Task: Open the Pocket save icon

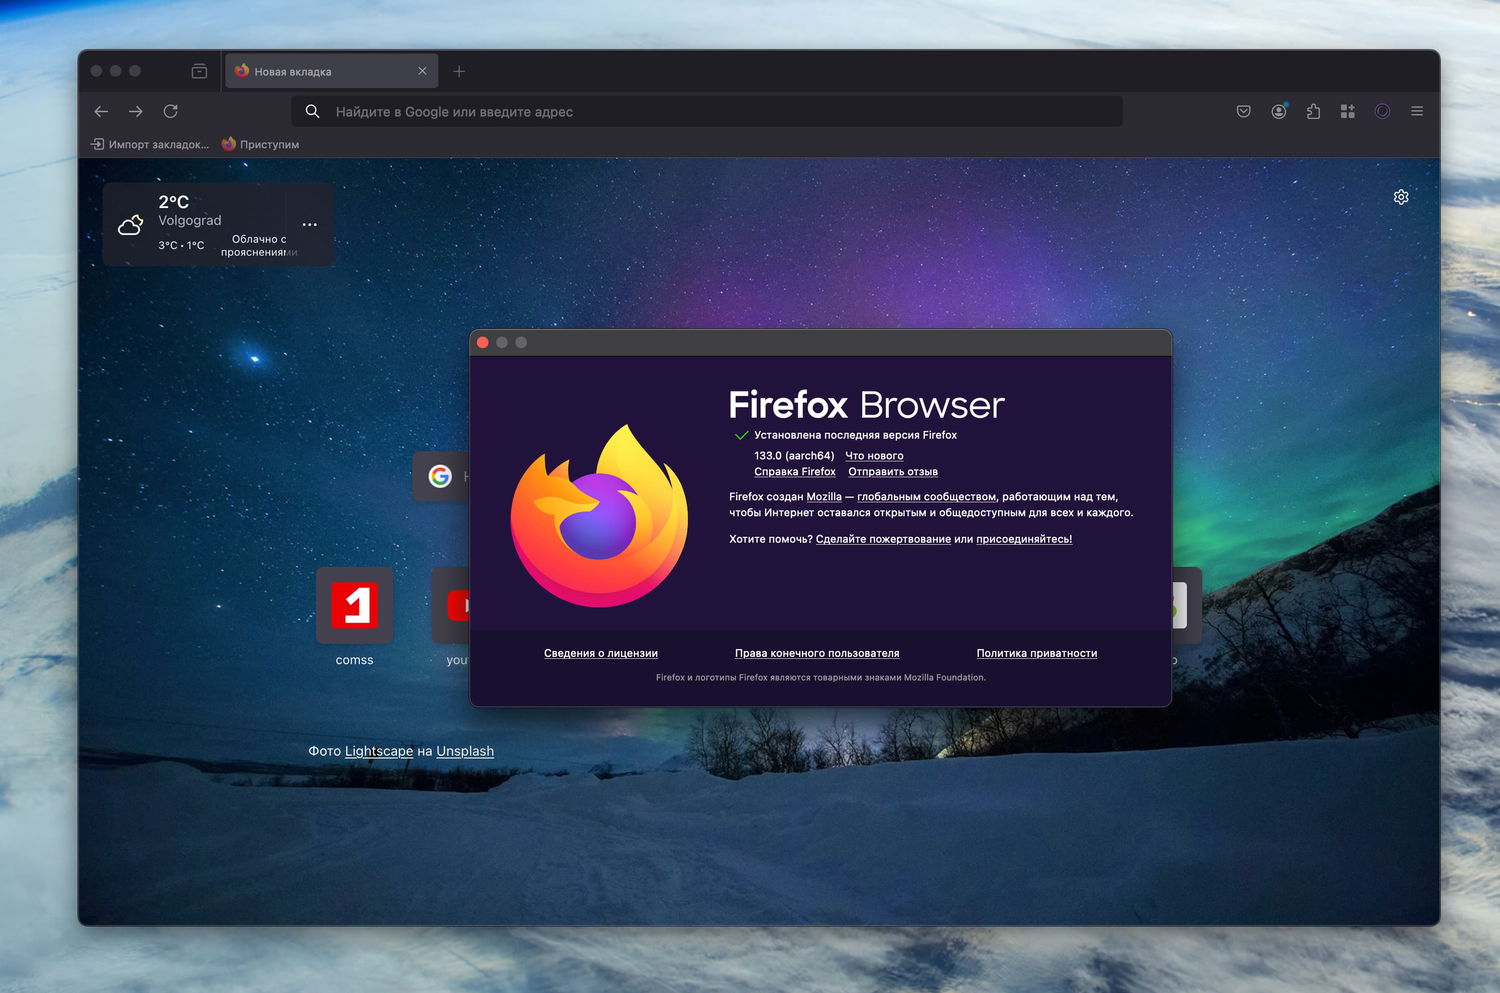Action: (1244, 111)
